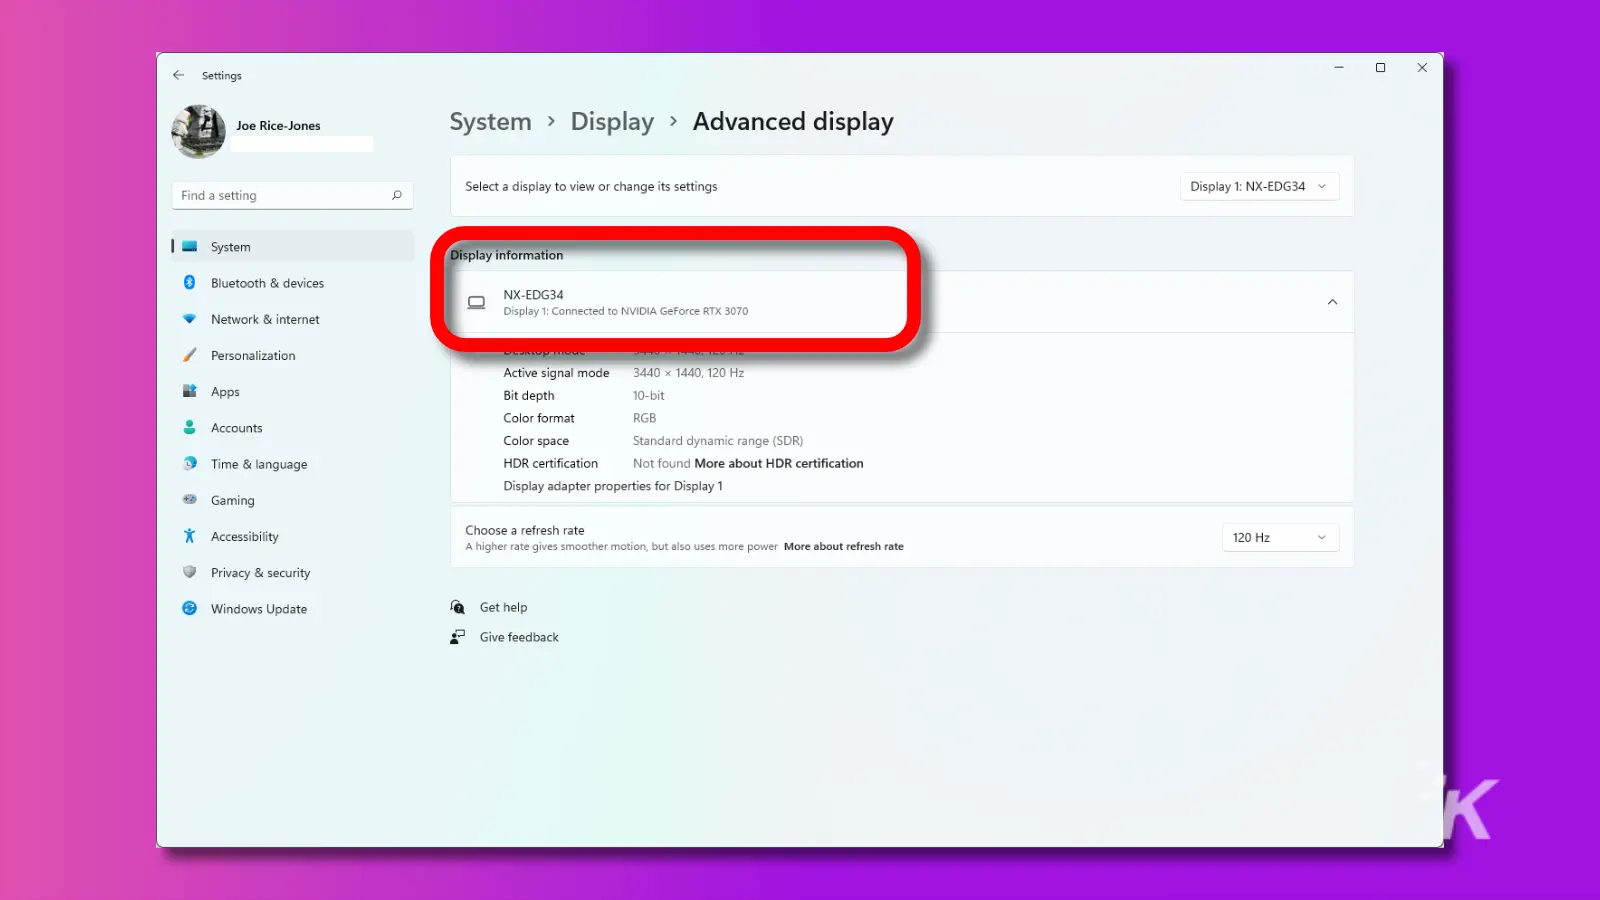Go to Privacy & security settings
The image size is (1600, 900).
click(292, 572)
